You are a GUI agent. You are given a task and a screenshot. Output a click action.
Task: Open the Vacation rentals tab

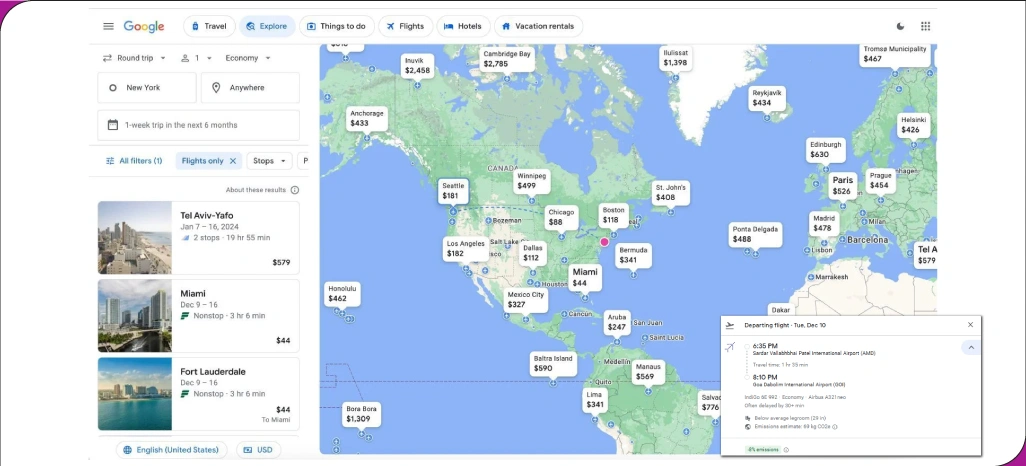(538, 26)
